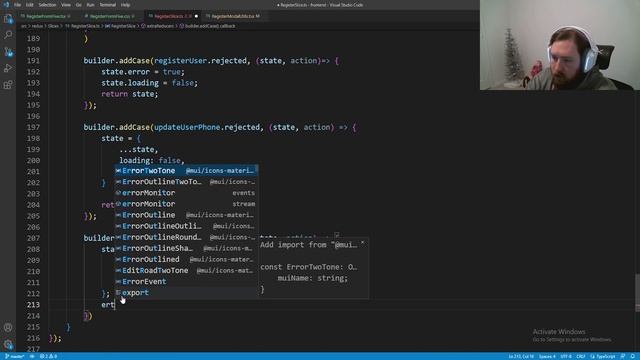Select ErrorOutline suggestion
Viewport: 640px width, 360px height.
[x=186, y=215]
